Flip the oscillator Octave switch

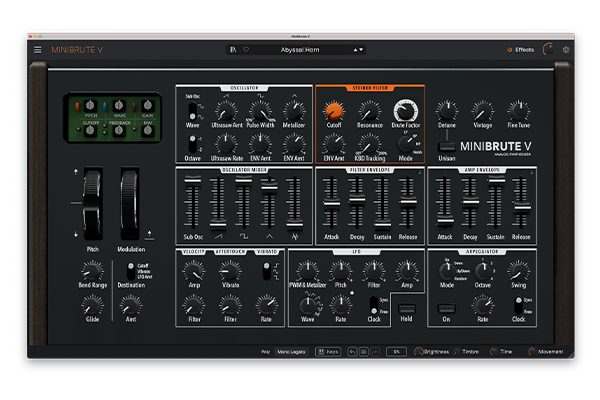[x=192, y=144]
